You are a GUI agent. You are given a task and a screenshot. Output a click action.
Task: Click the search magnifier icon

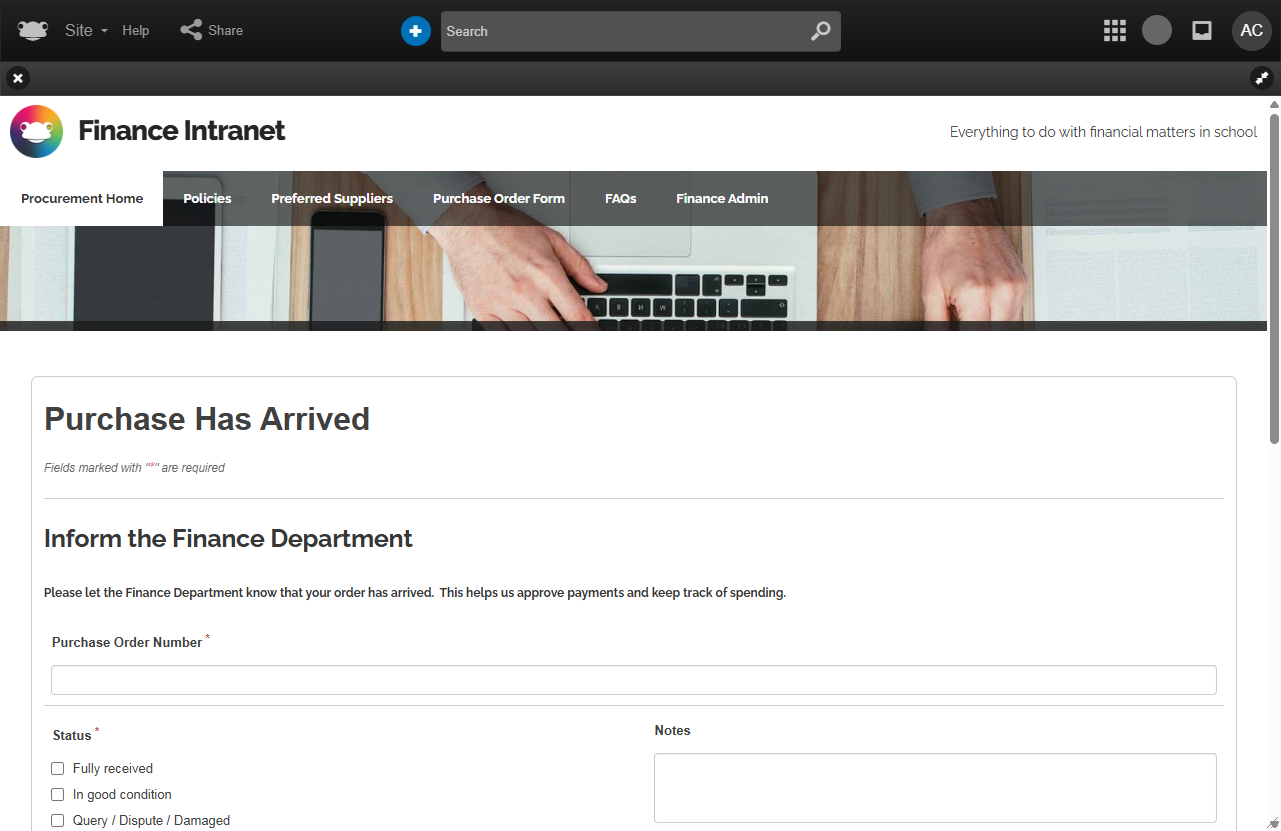820,31
